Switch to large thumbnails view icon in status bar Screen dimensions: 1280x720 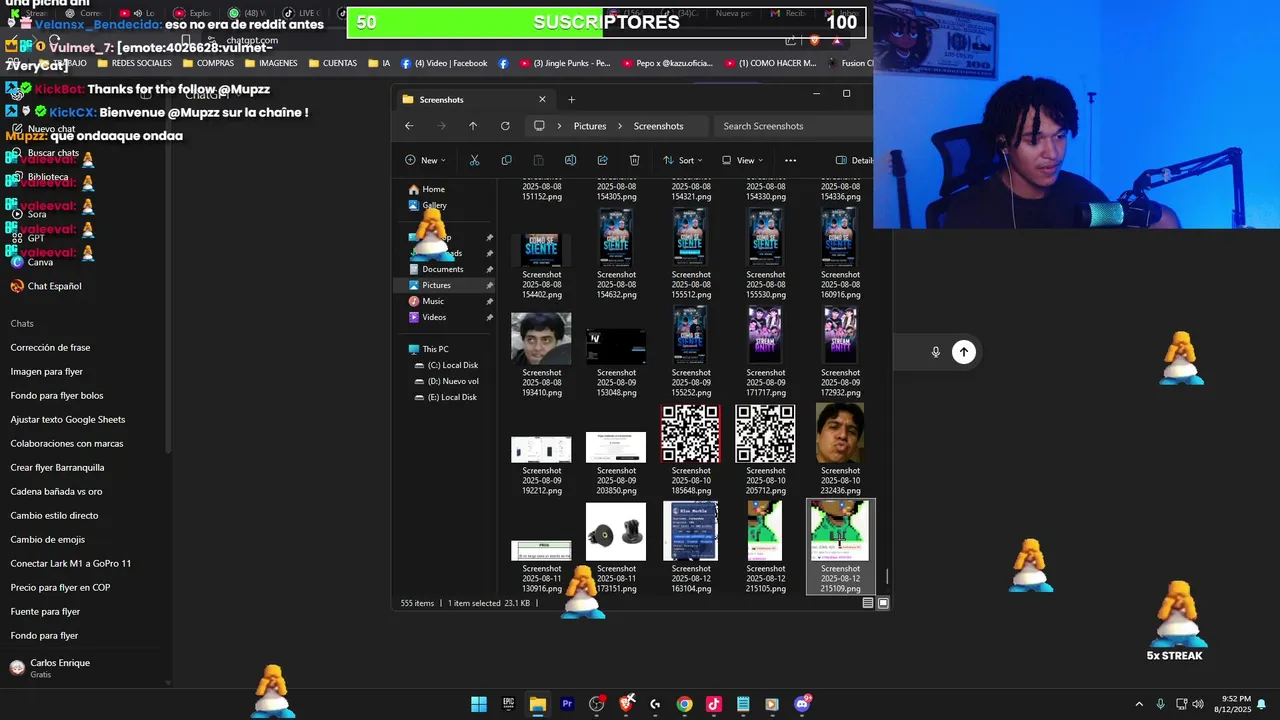pos(883,603)
